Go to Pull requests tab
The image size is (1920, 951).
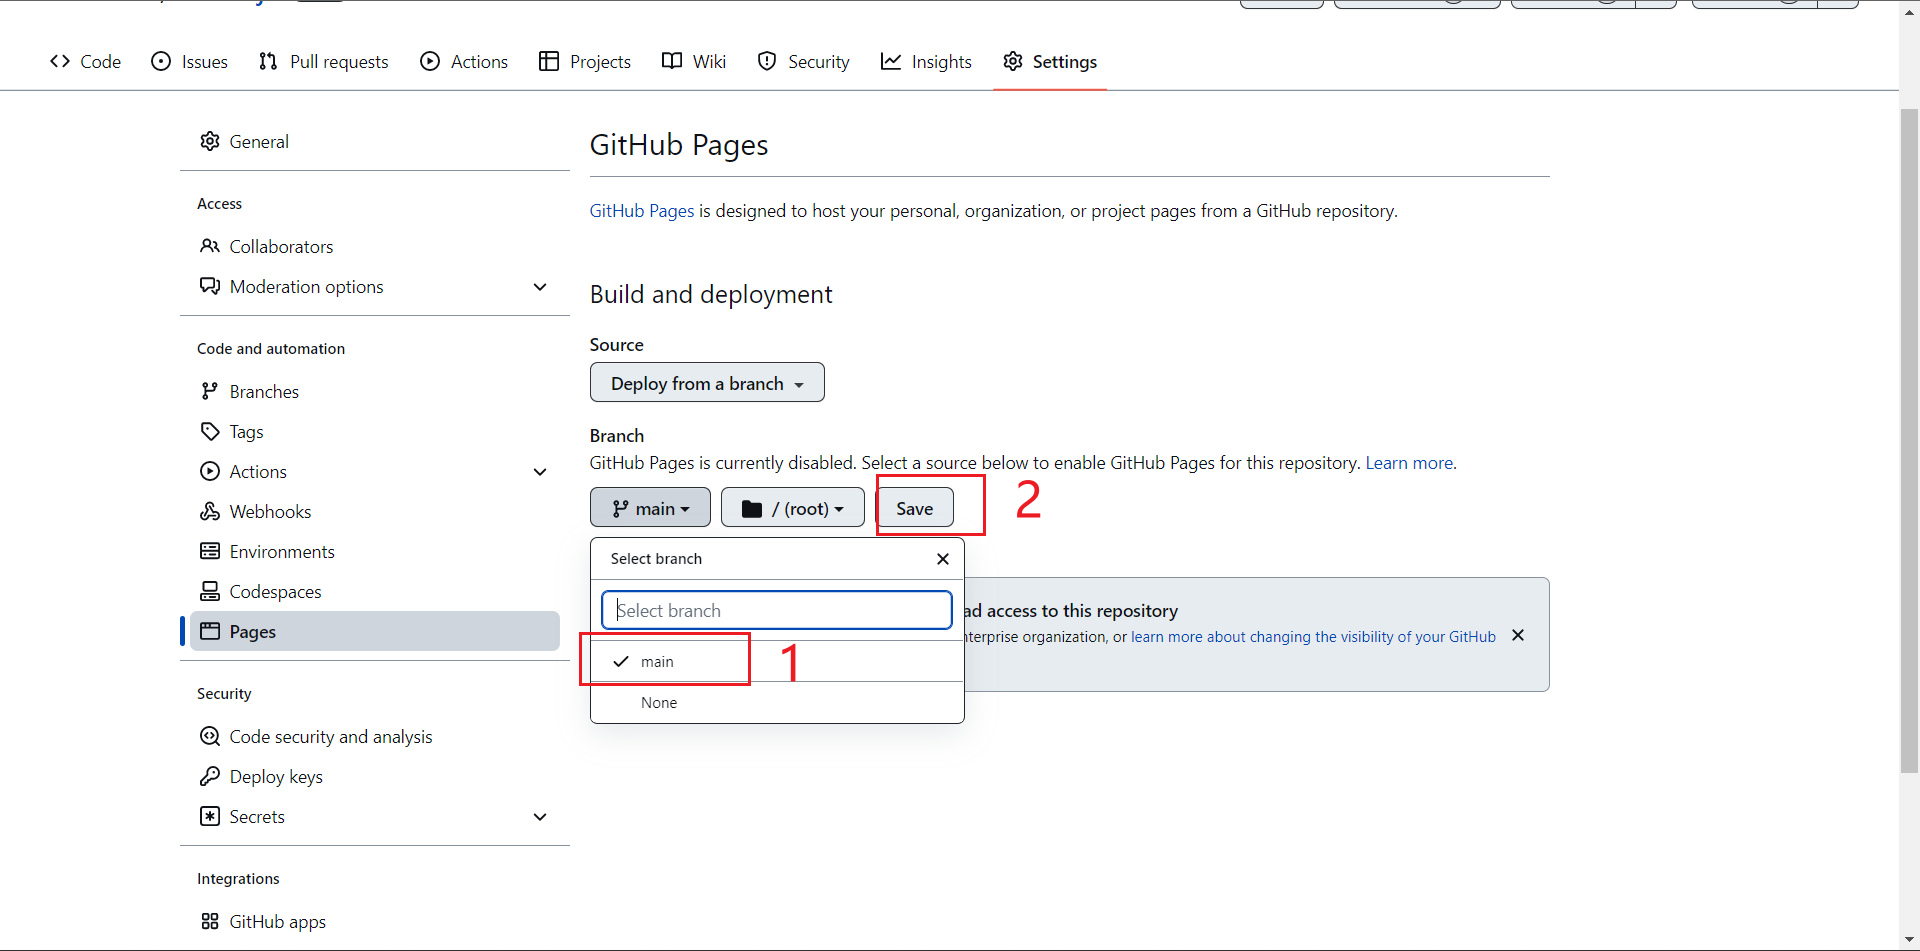pos(323,62)
